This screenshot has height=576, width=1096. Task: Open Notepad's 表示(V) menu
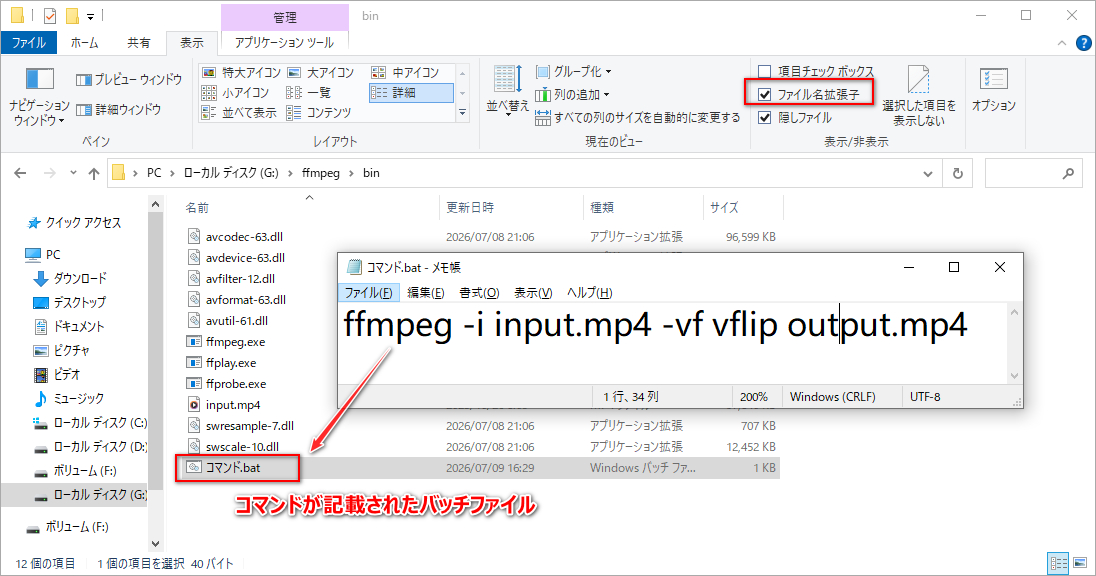point(533,293)
